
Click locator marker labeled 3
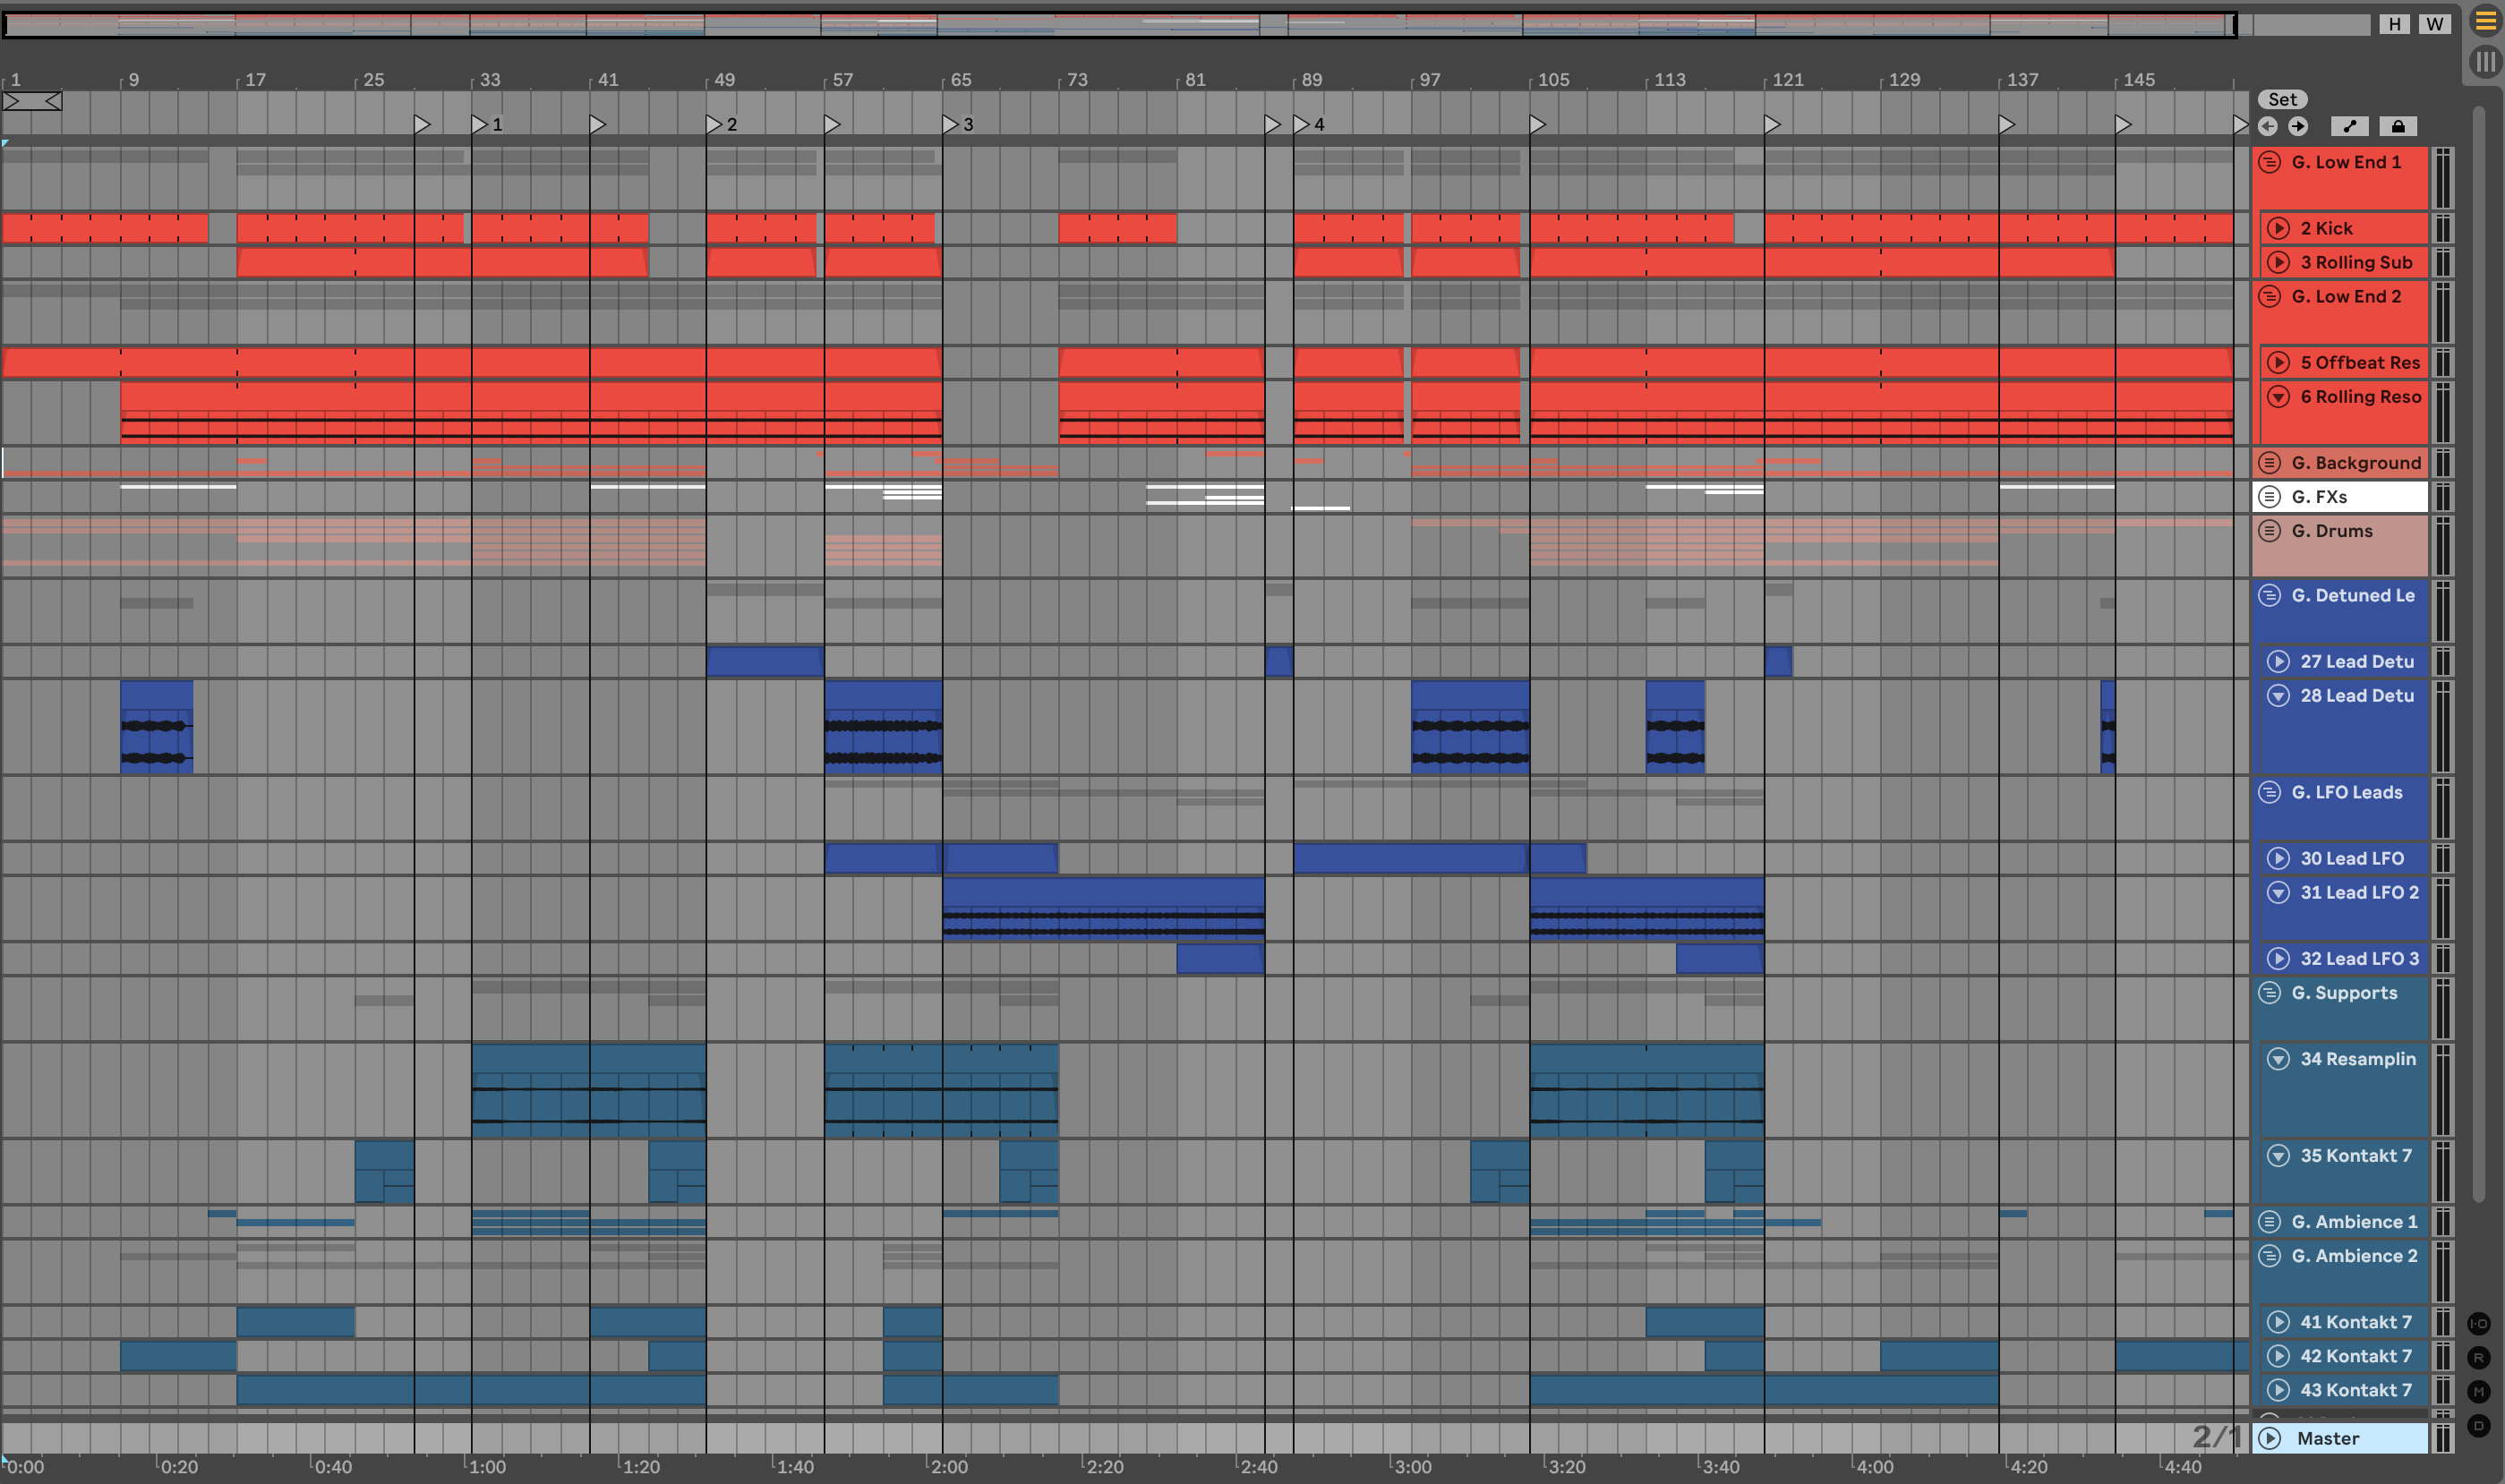(x=951, y=124)
